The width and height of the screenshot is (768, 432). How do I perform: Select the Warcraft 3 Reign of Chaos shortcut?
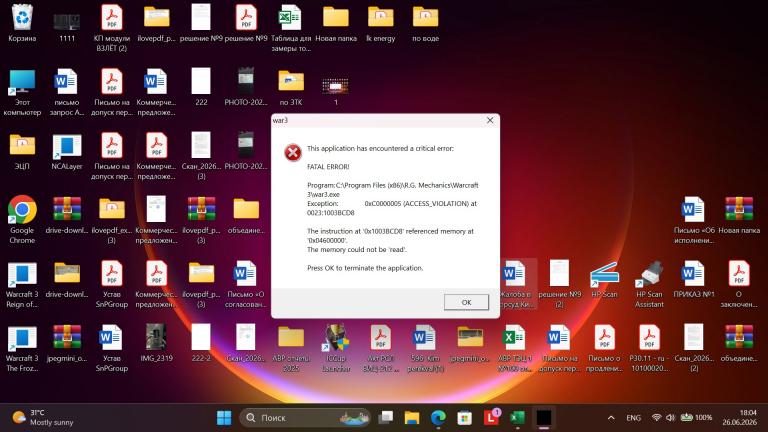pos(22,284)
